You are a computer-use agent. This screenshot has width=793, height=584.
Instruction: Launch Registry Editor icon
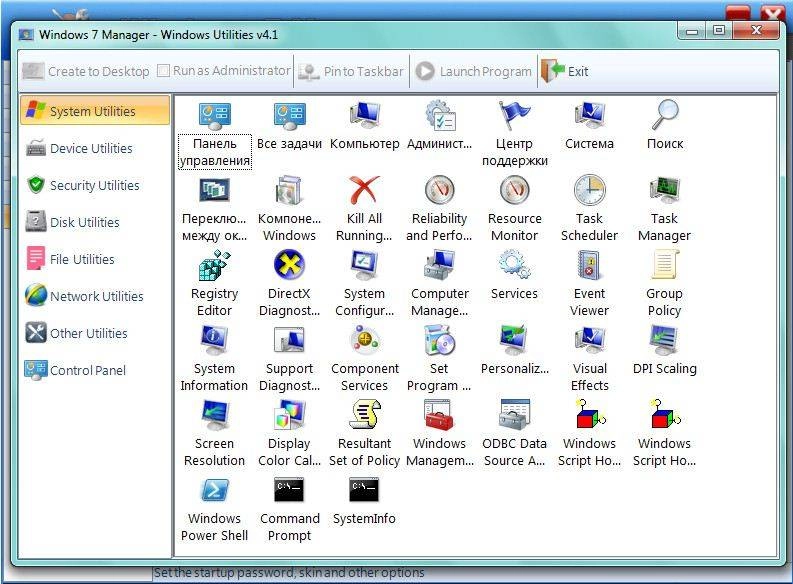[x=214, y=265]
